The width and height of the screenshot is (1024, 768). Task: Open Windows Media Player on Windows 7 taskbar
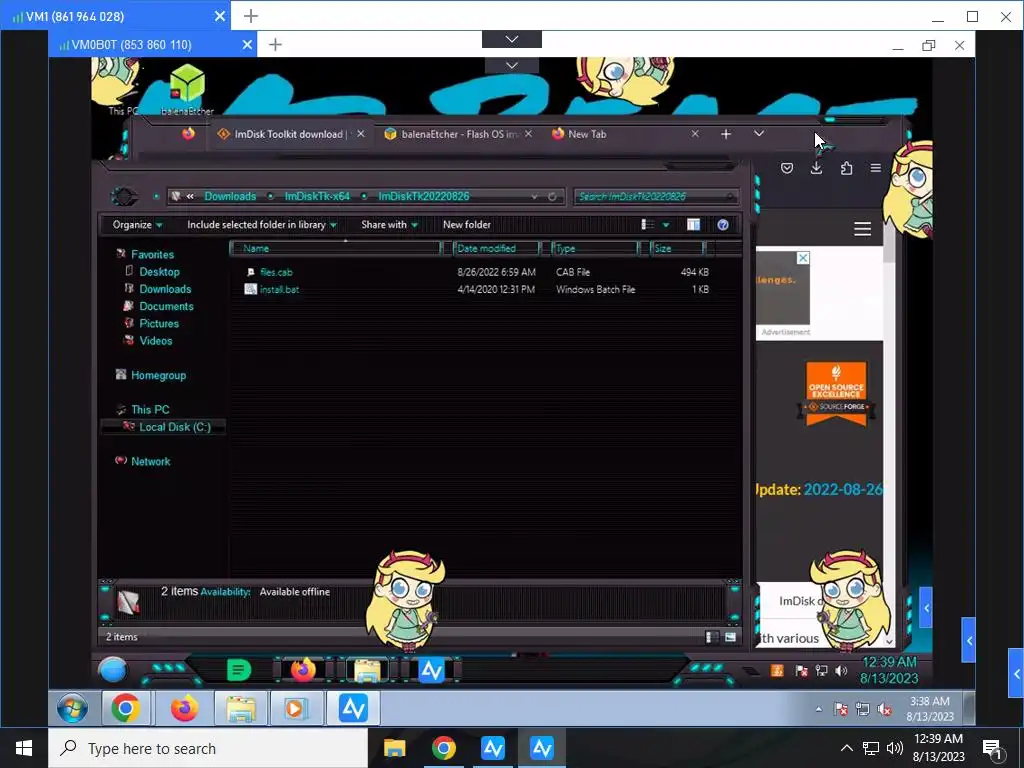[x=295, y=708]
